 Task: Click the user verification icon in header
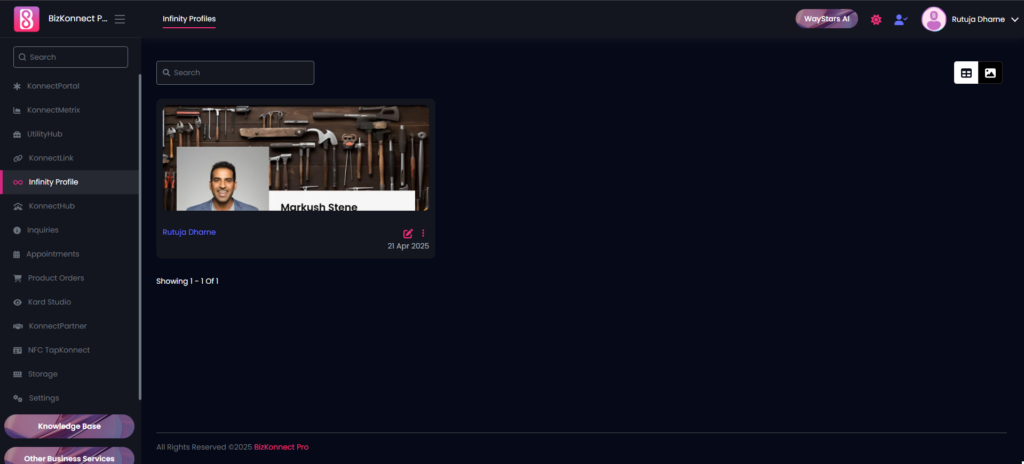tap(901, 19)
